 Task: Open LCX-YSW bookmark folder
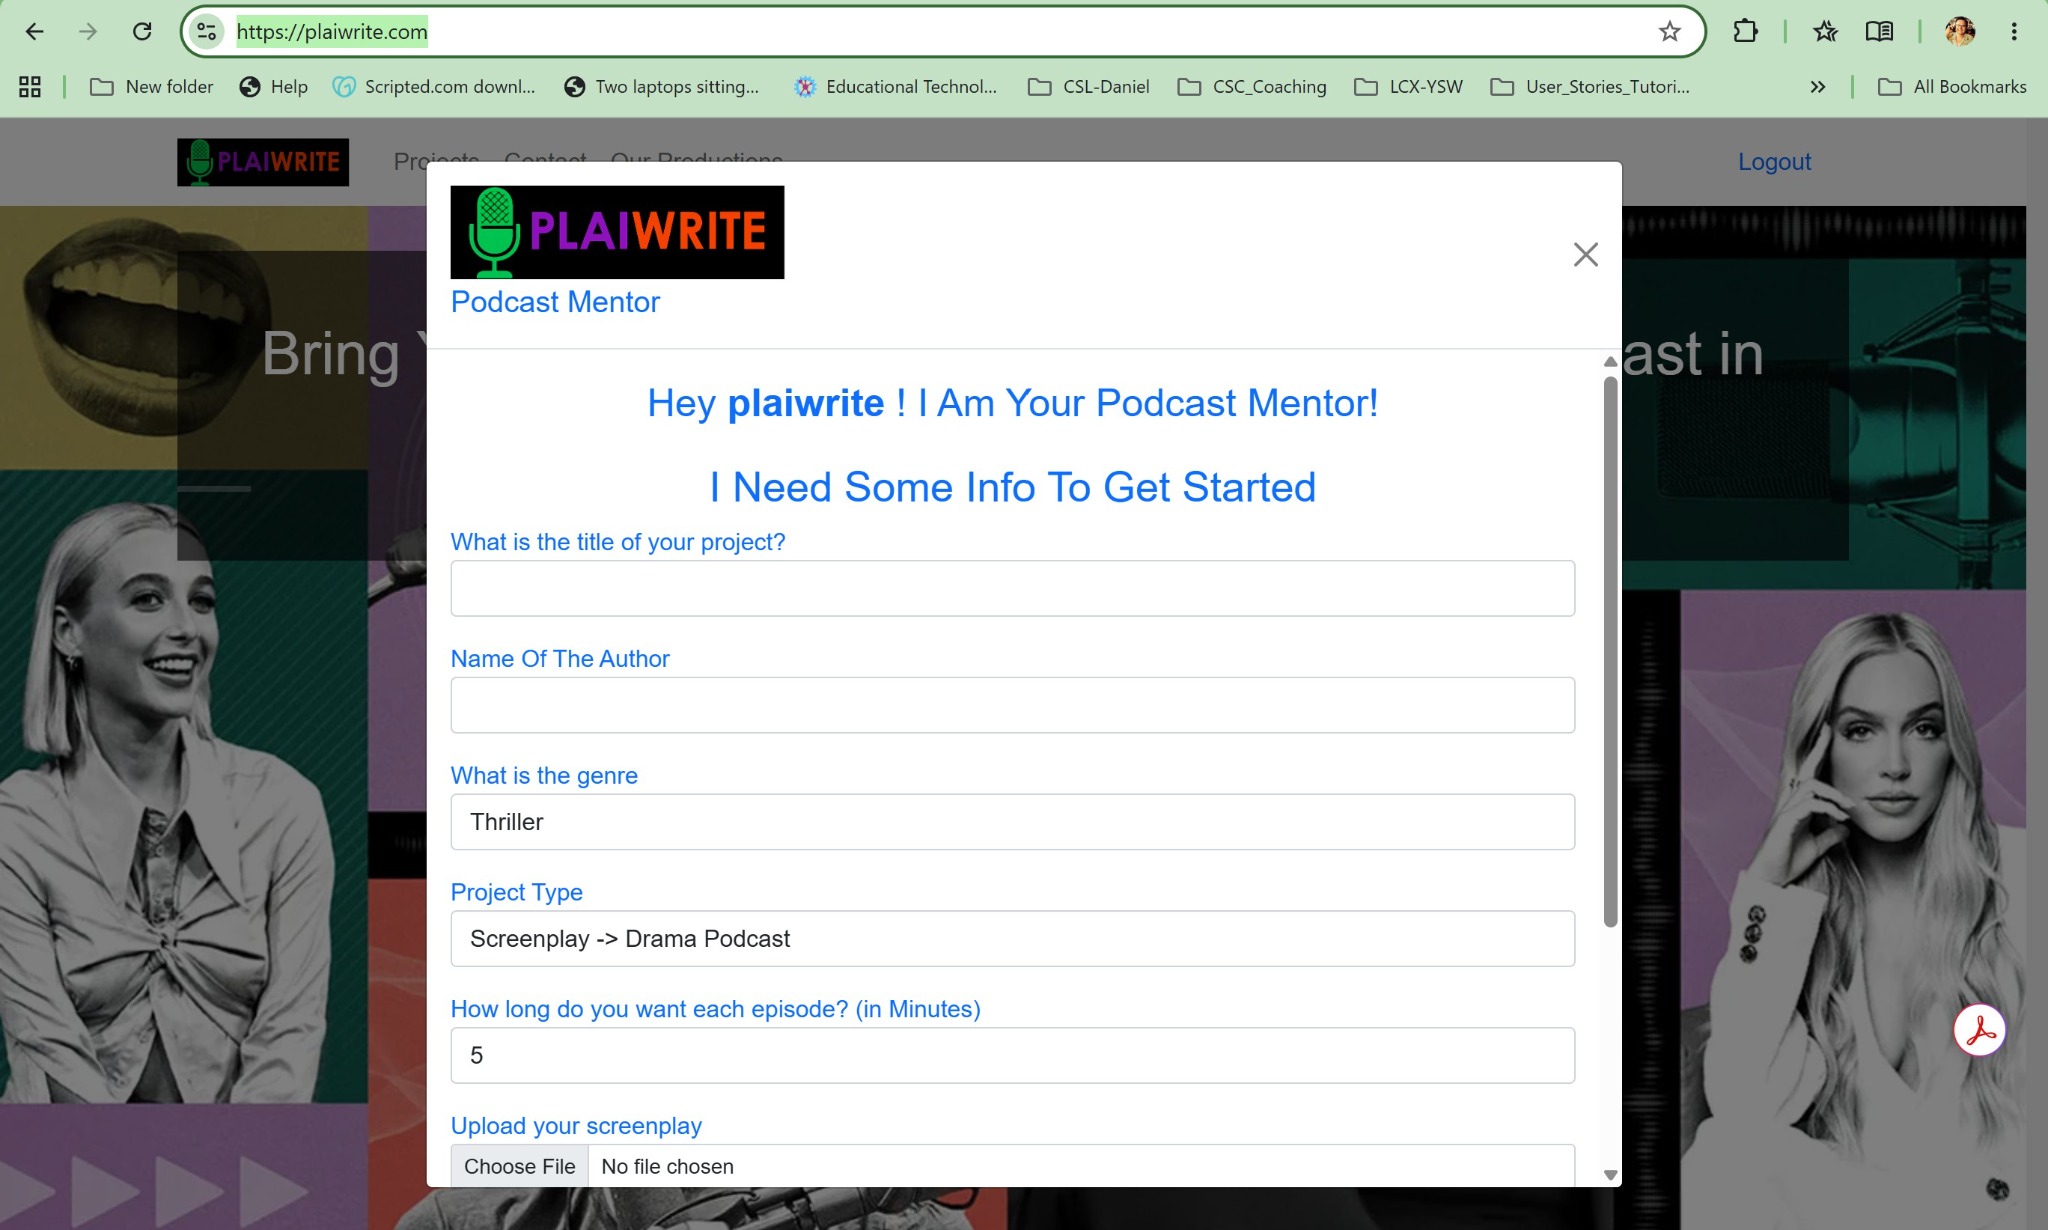coord(1408,87)
